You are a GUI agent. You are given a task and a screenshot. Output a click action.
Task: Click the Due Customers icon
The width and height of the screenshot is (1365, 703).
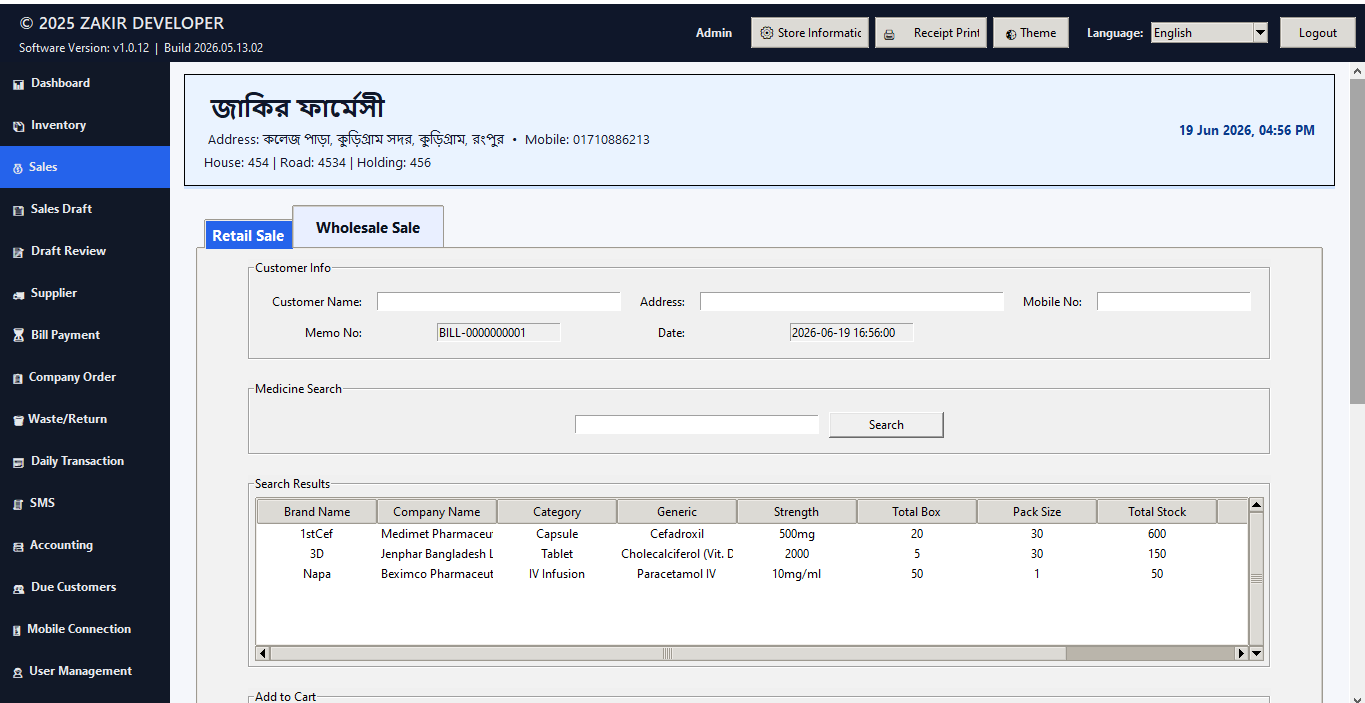(18, 588)
